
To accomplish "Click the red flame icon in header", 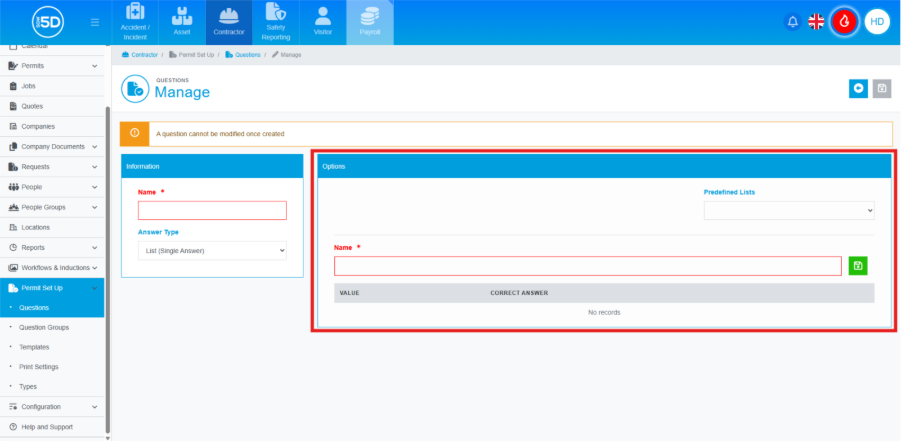I will tap(845, 21).
